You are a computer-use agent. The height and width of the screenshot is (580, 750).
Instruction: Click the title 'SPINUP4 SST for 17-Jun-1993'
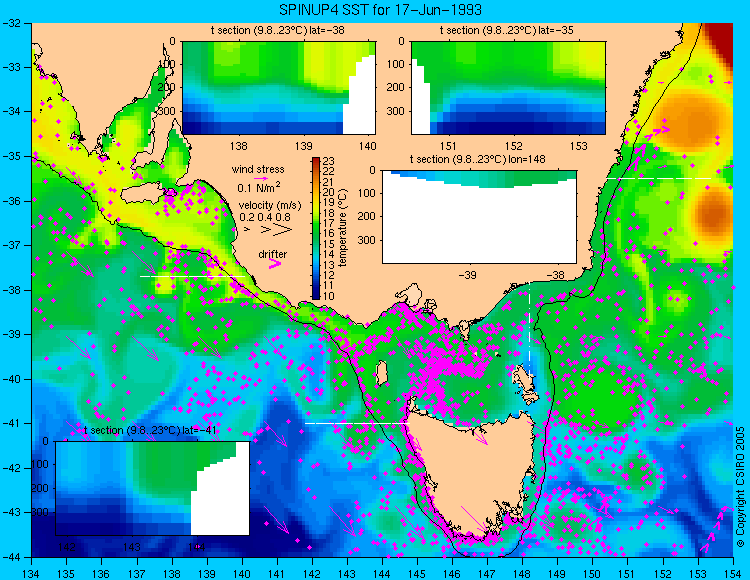pyautogui.click(x=380, y=9)
